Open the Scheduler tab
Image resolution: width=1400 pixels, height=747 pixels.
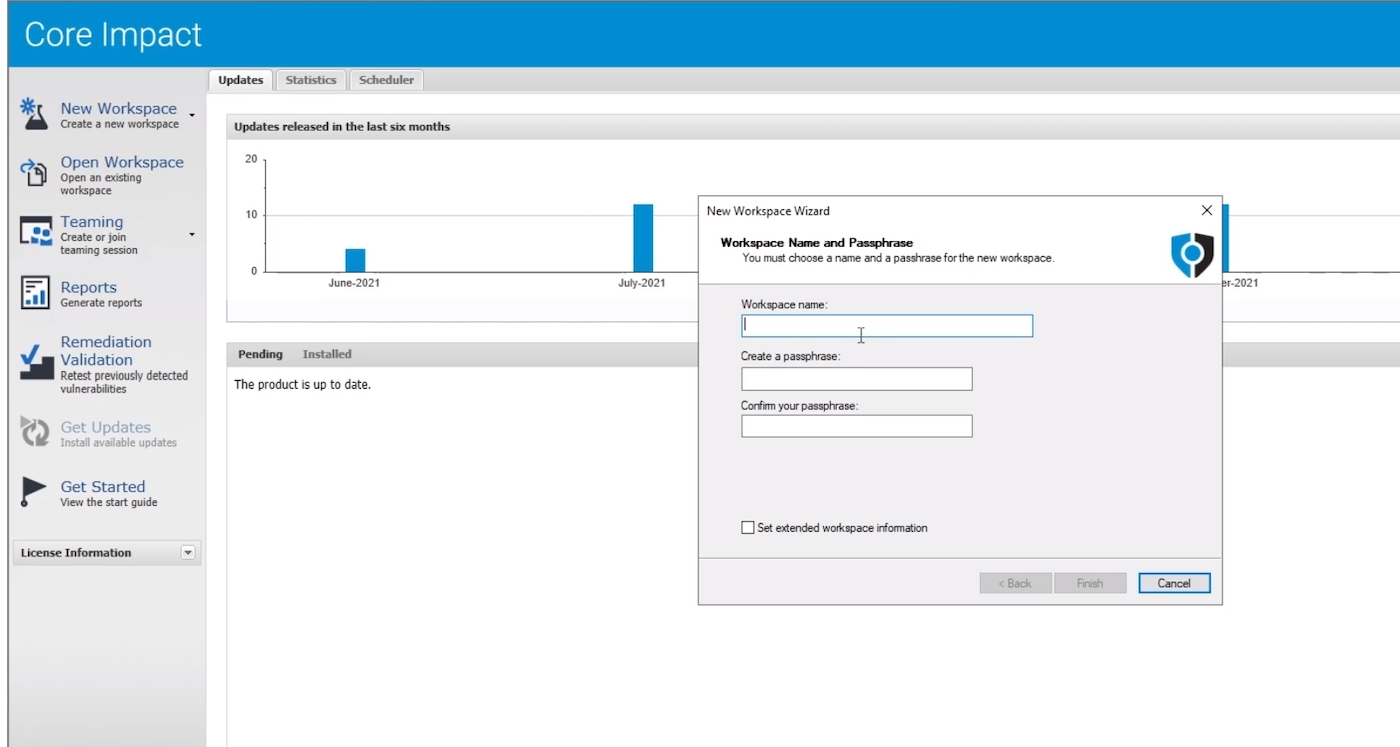point(386,79)
